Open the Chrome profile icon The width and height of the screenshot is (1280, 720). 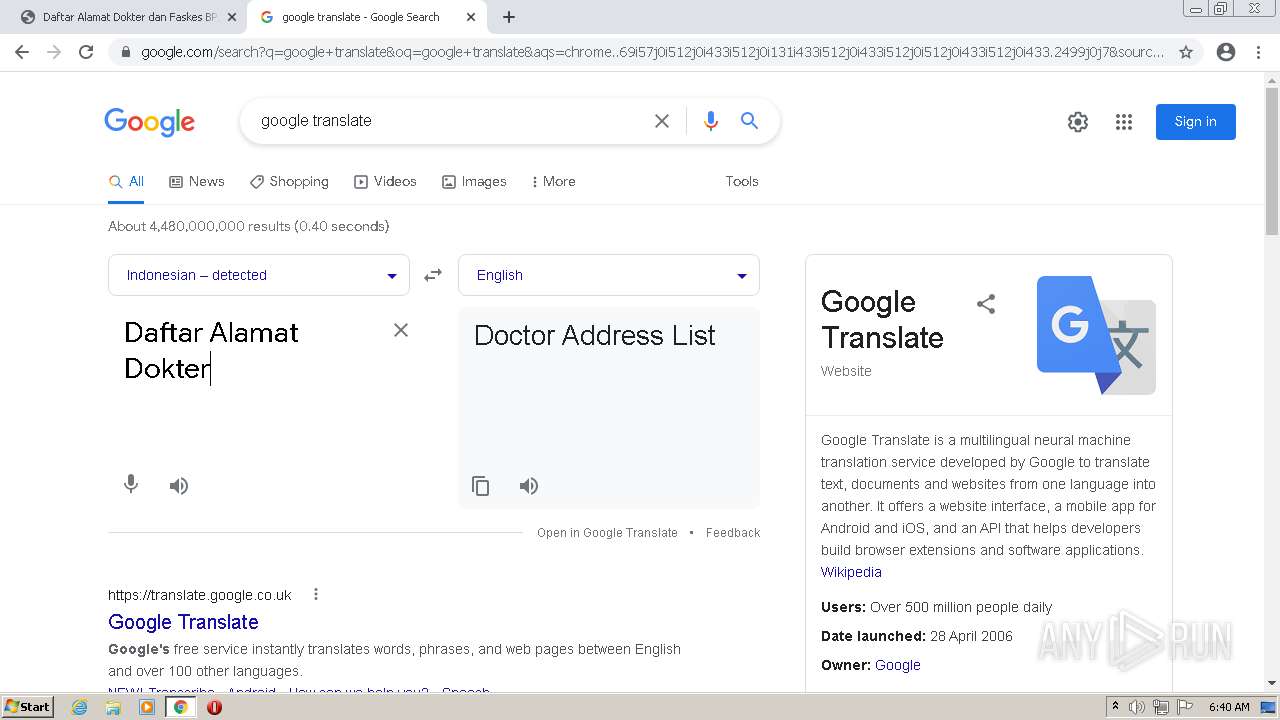click(1226, 52)
